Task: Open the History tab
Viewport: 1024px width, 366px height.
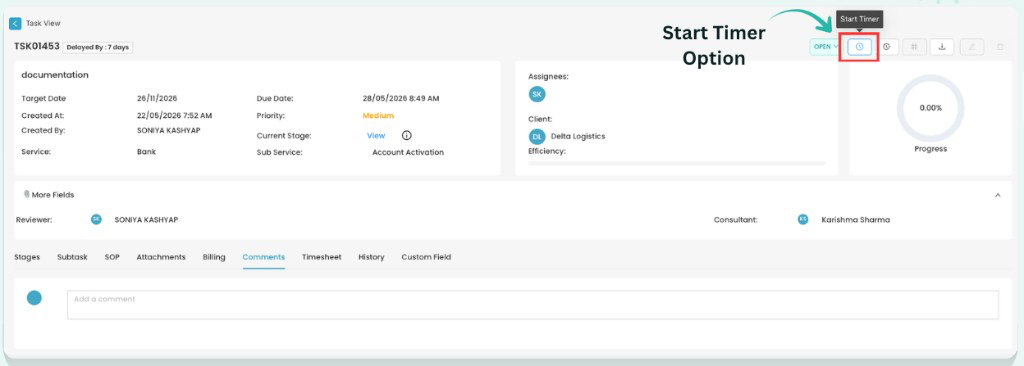Action: click(x=371, y=258)
